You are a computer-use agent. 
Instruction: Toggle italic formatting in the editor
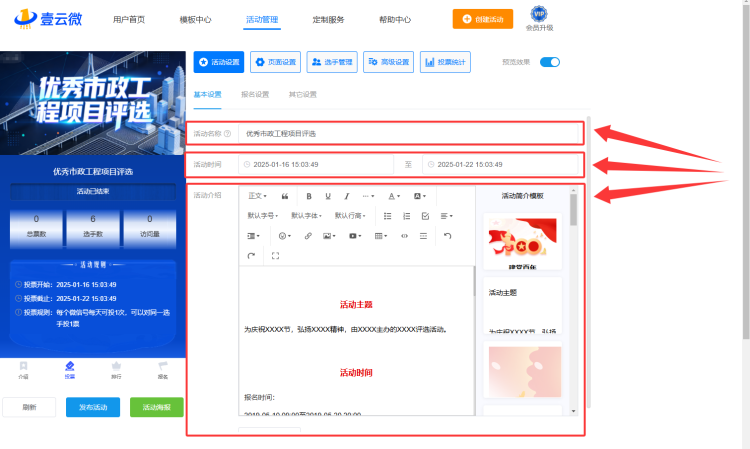pos(347,196)
